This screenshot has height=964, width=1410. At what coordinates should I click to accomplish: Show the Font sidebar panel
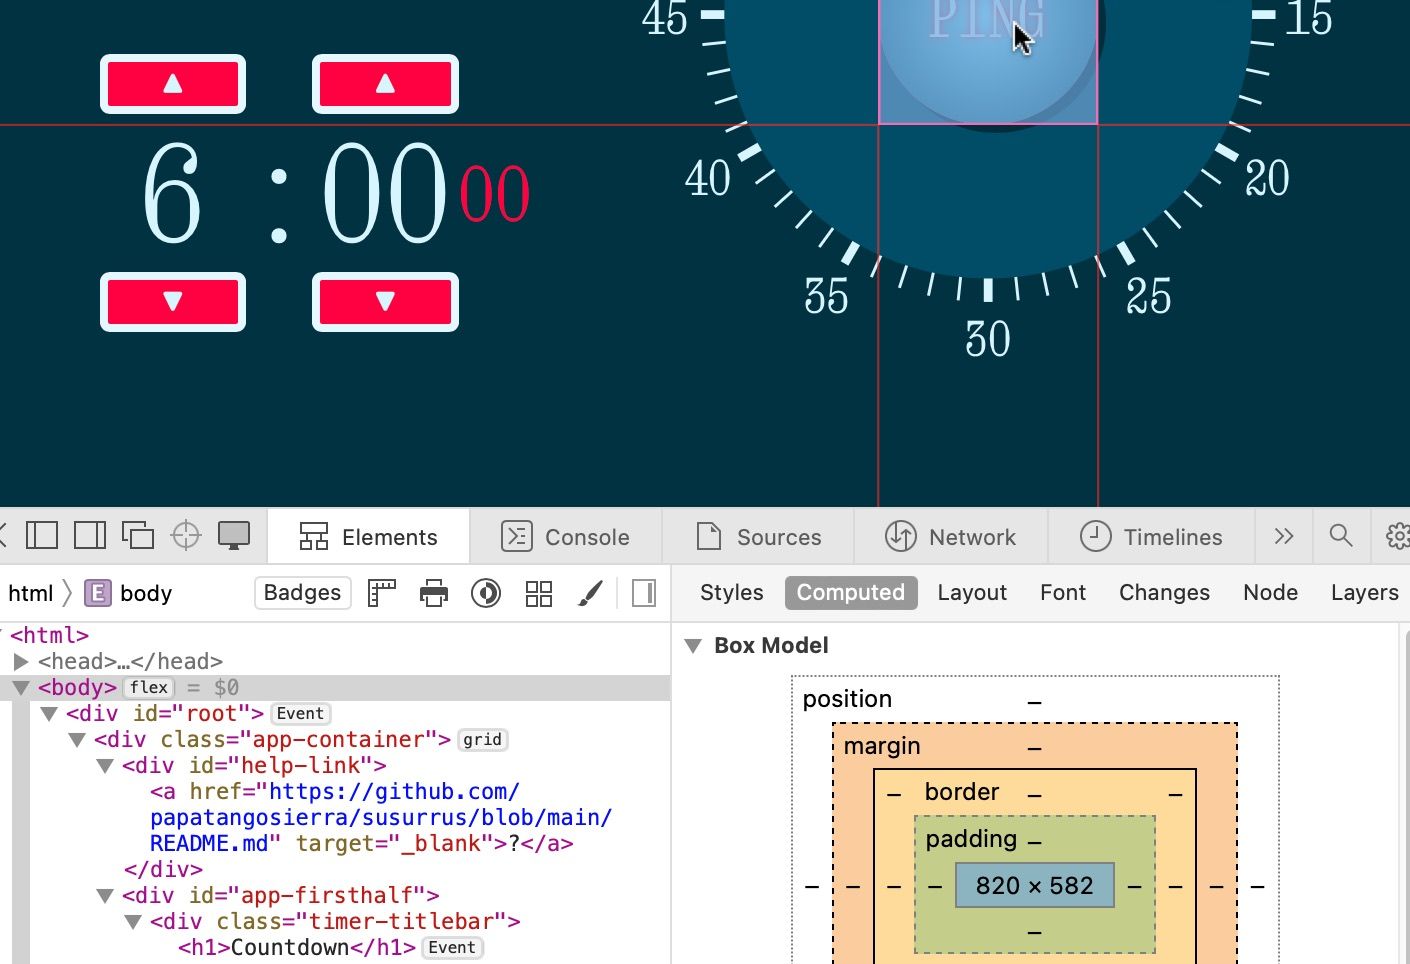pyautogui.click(x=1063, y=593)
